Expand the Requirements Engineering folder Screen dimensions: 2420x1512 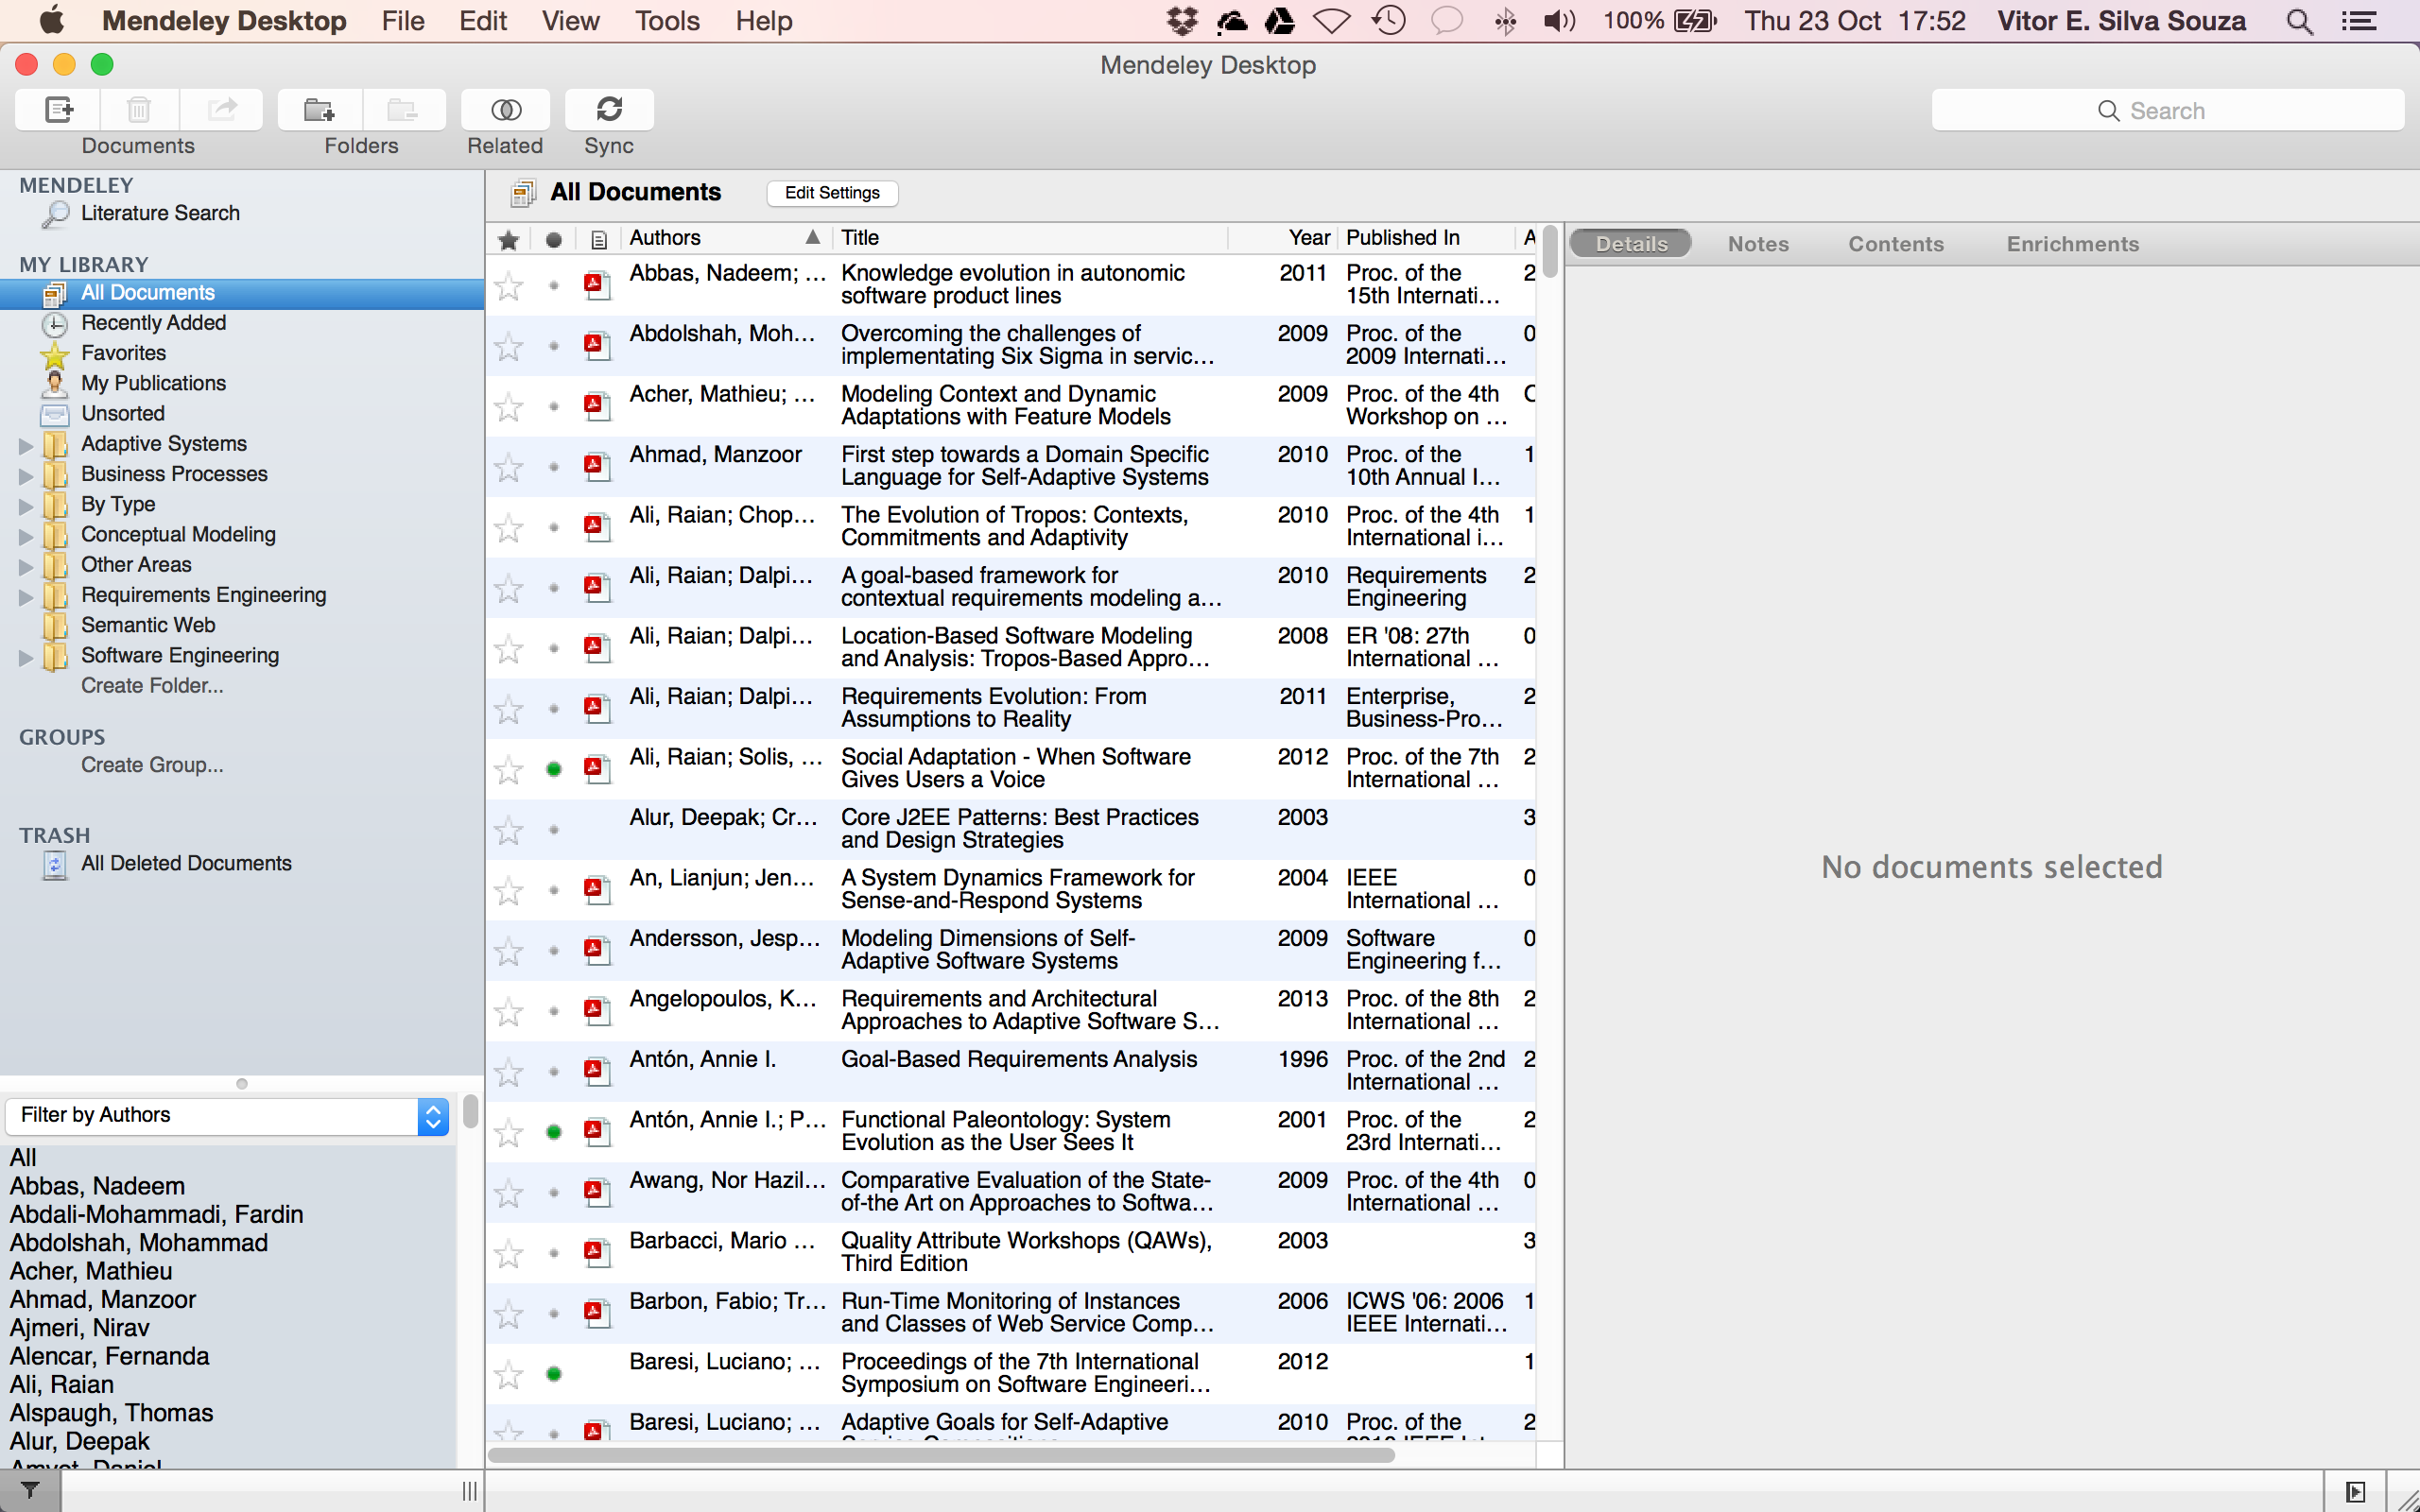pyautogui.click(x=26, y=597)
